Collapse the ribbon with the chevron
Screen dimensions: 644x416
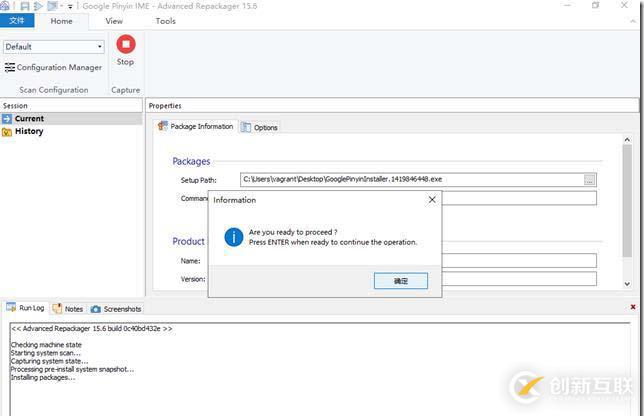point(632,21)
